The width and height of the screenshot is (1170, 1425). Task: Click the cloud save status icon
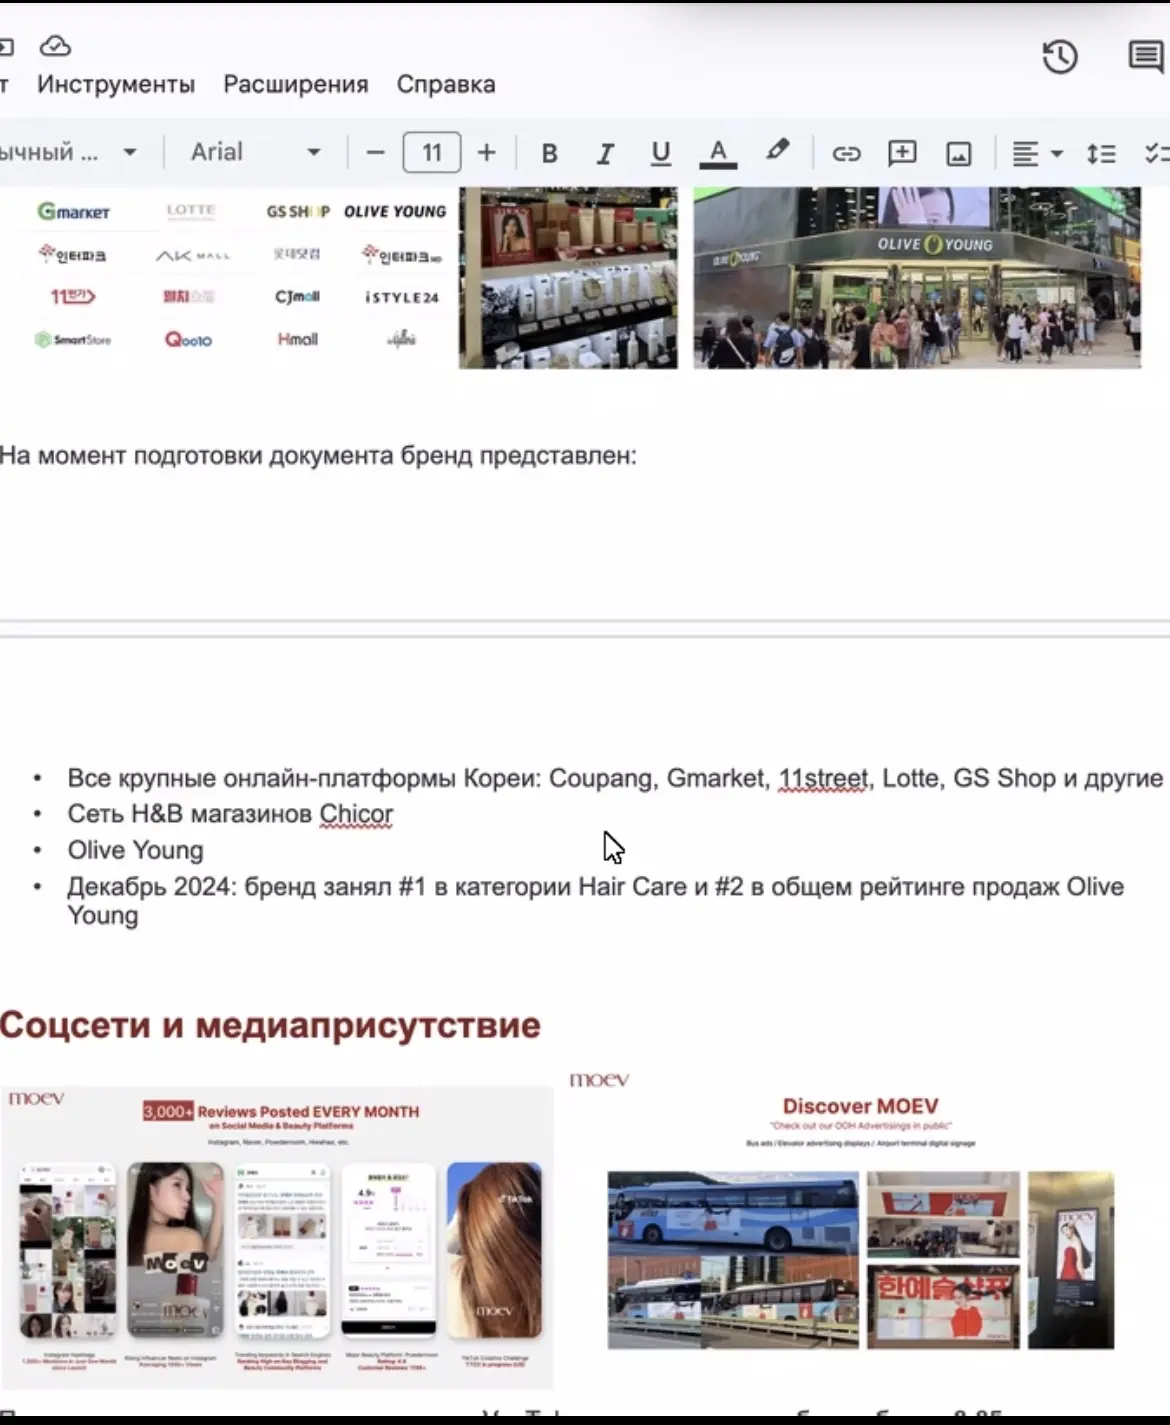55,46
